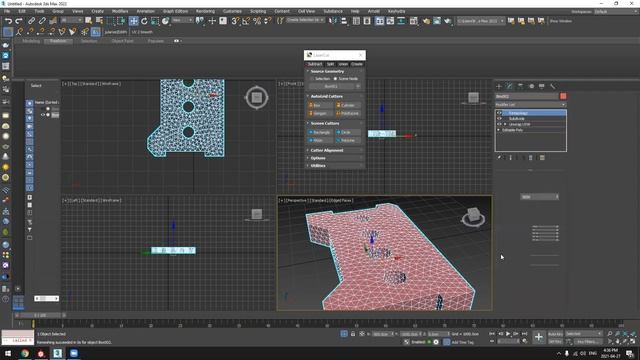Toggle the Percent Snap icon
This screenshot has height=360, width=640.
(x=257, y=21)
